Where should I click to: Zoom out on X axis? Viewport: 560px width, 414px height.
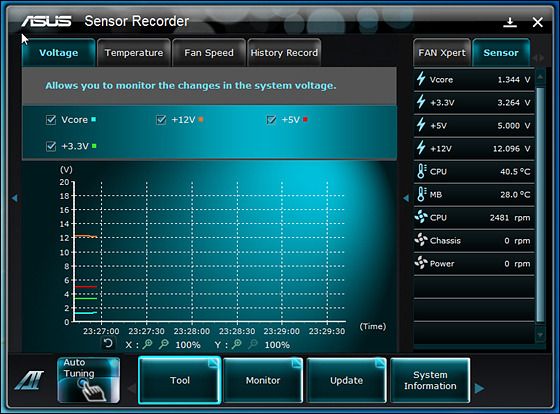coord(164,344)
